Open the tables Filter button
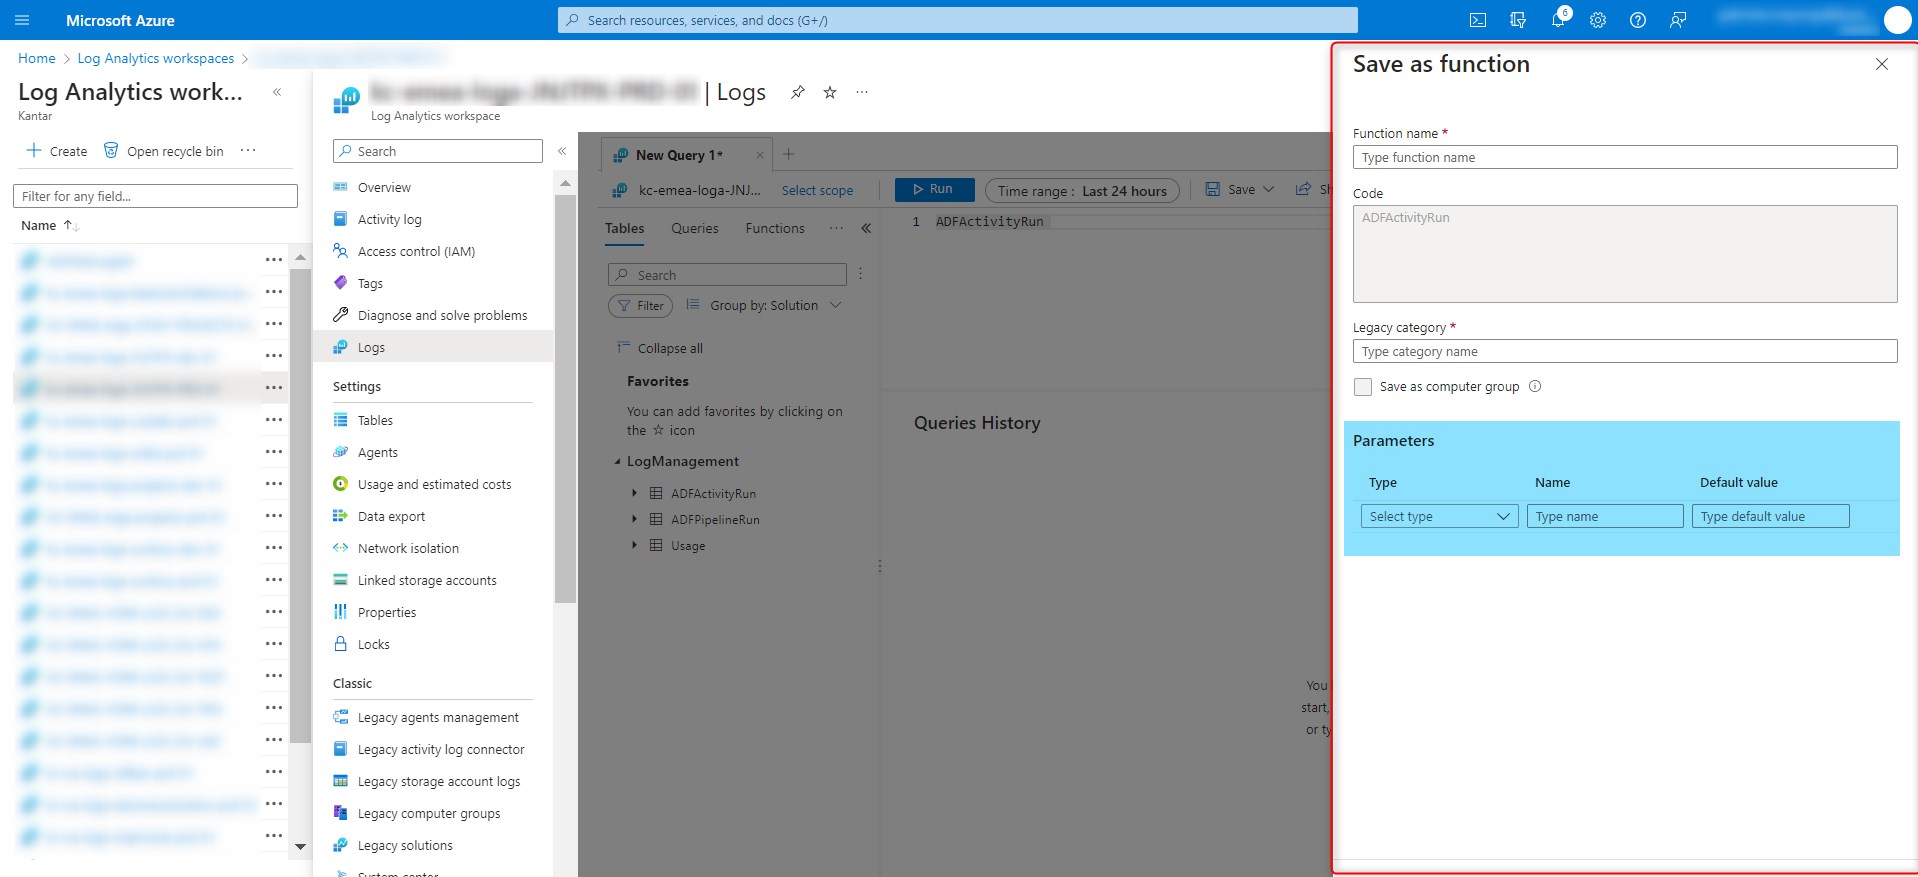This screenshot has width=1918, height=877. (x=640, y=305)
